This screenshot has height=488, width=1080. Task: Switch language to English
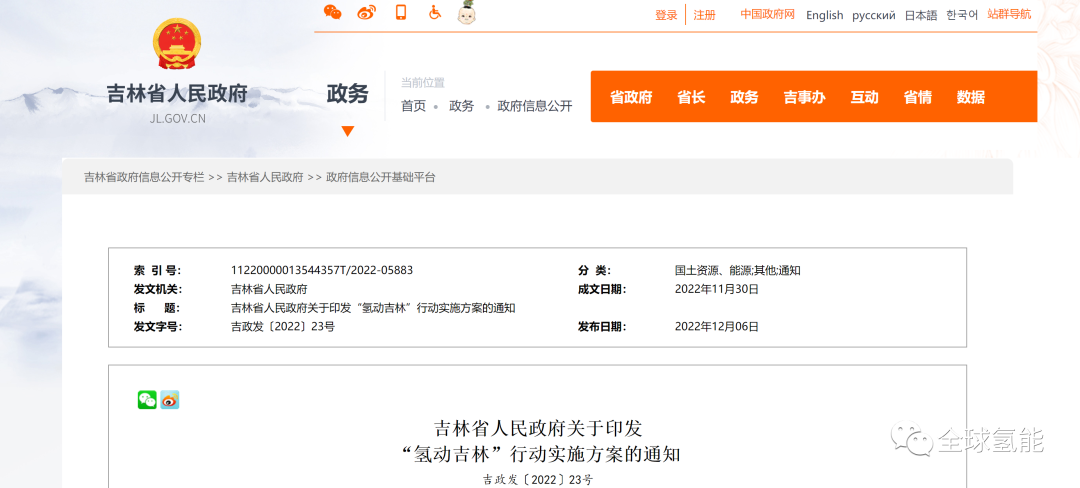(824, 15)
